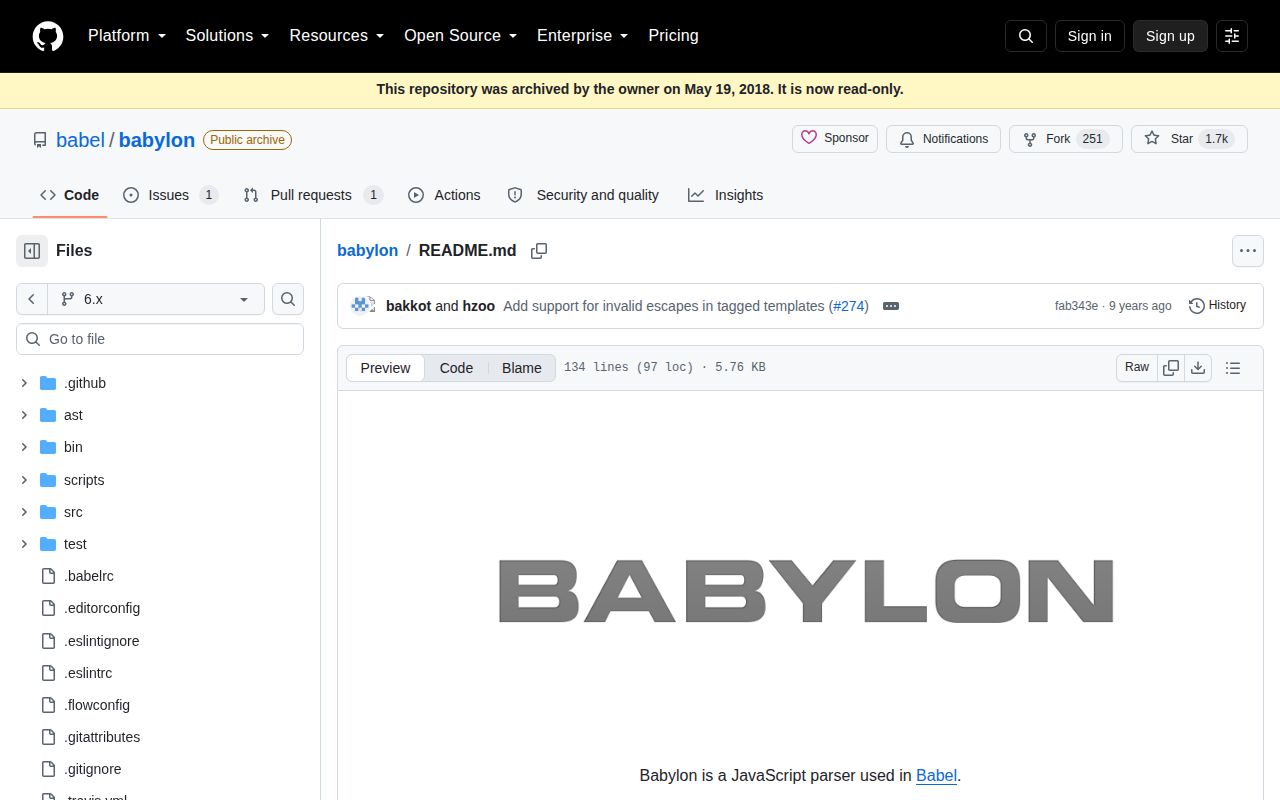Open the .flowconfig file
Viewport: 1280px width, 800px height.
97,705
